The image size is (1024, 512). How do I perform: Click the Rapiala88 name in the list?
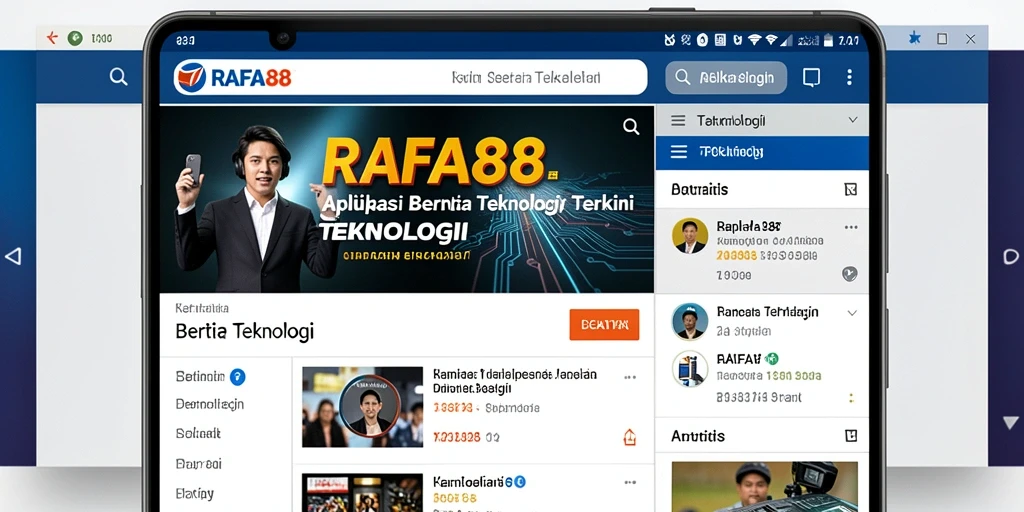[748, 227]
